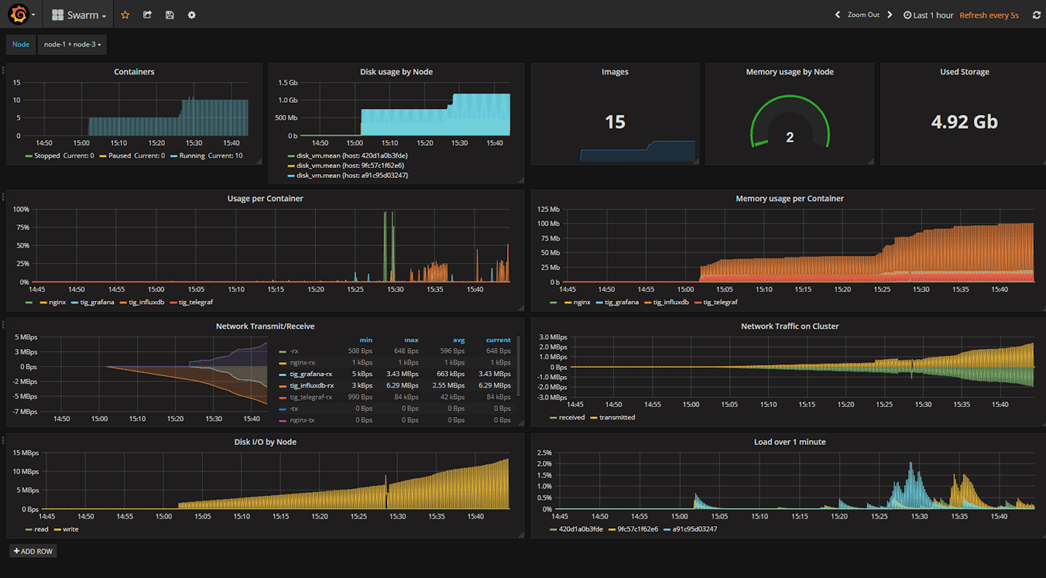
Task: Click the share dashboard icon
Action: (x=147, y=15)
